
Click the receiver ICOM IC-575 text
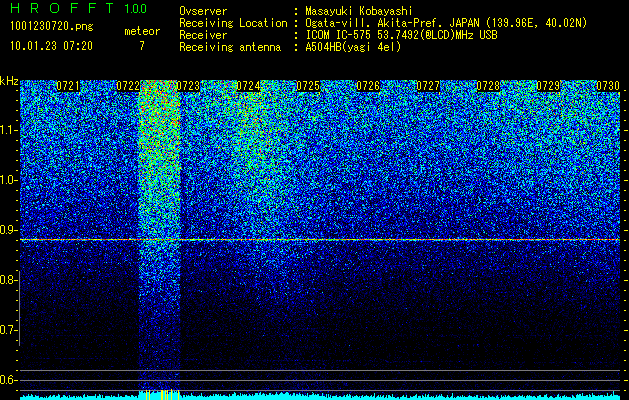tap(401, 35)
